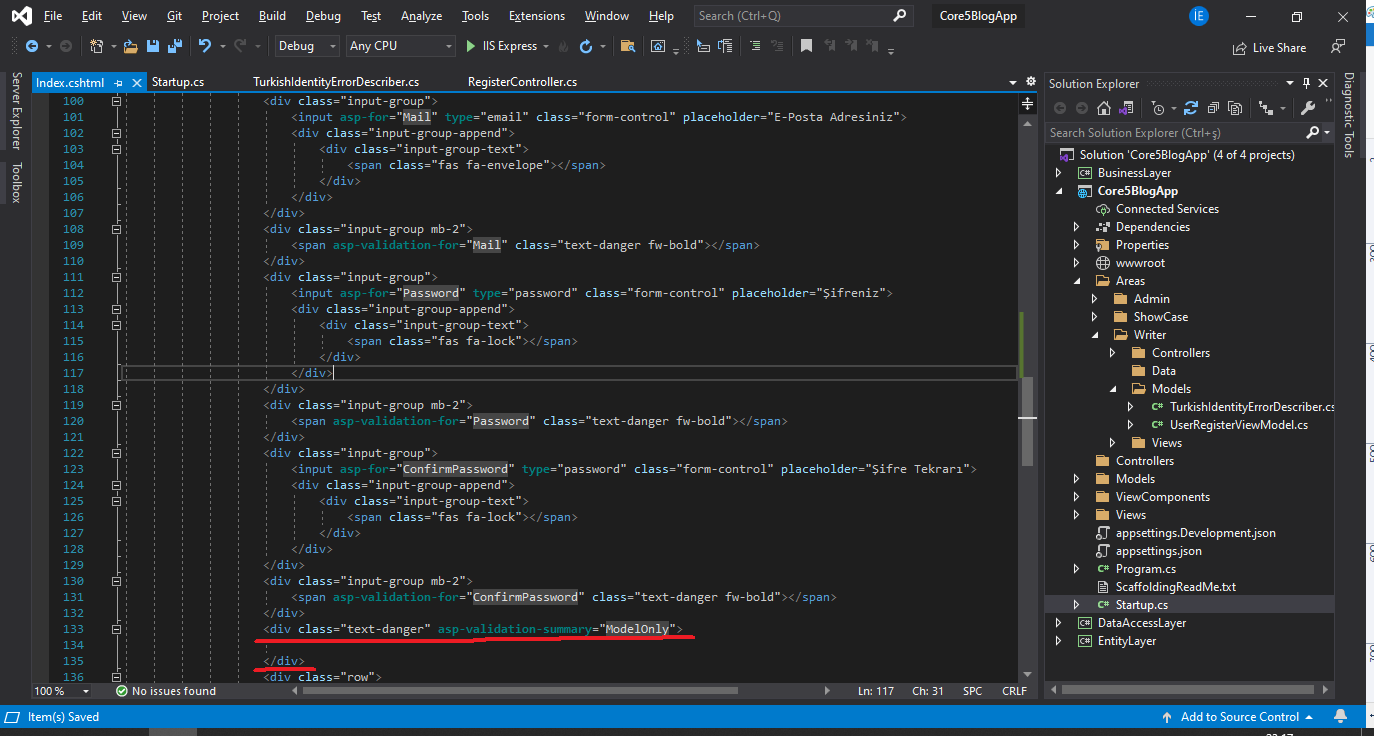This screenshot has width=1374, height=736.
Task: Collapse code region at line 113
Action: pos(117,309)
